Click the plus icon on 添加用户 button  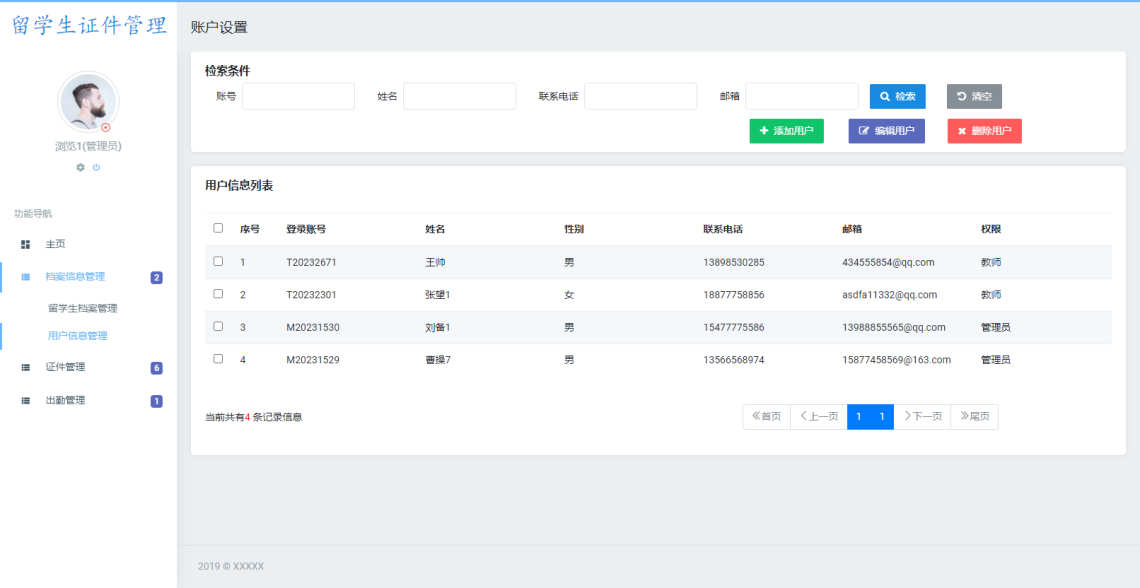763,130
